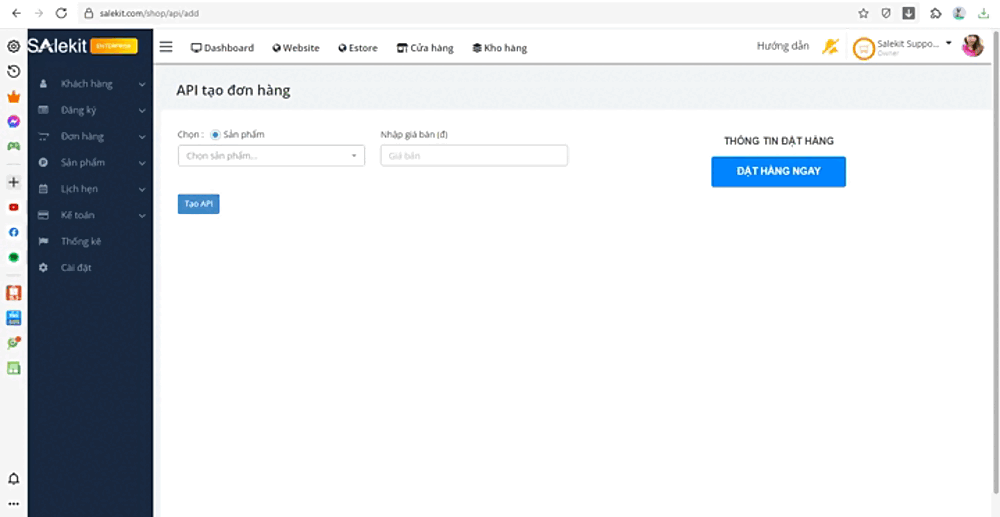The height and width of the screenshot is (517, 1000).
Task: Open the Cửa hàng menu item
Action: [425, 48]
